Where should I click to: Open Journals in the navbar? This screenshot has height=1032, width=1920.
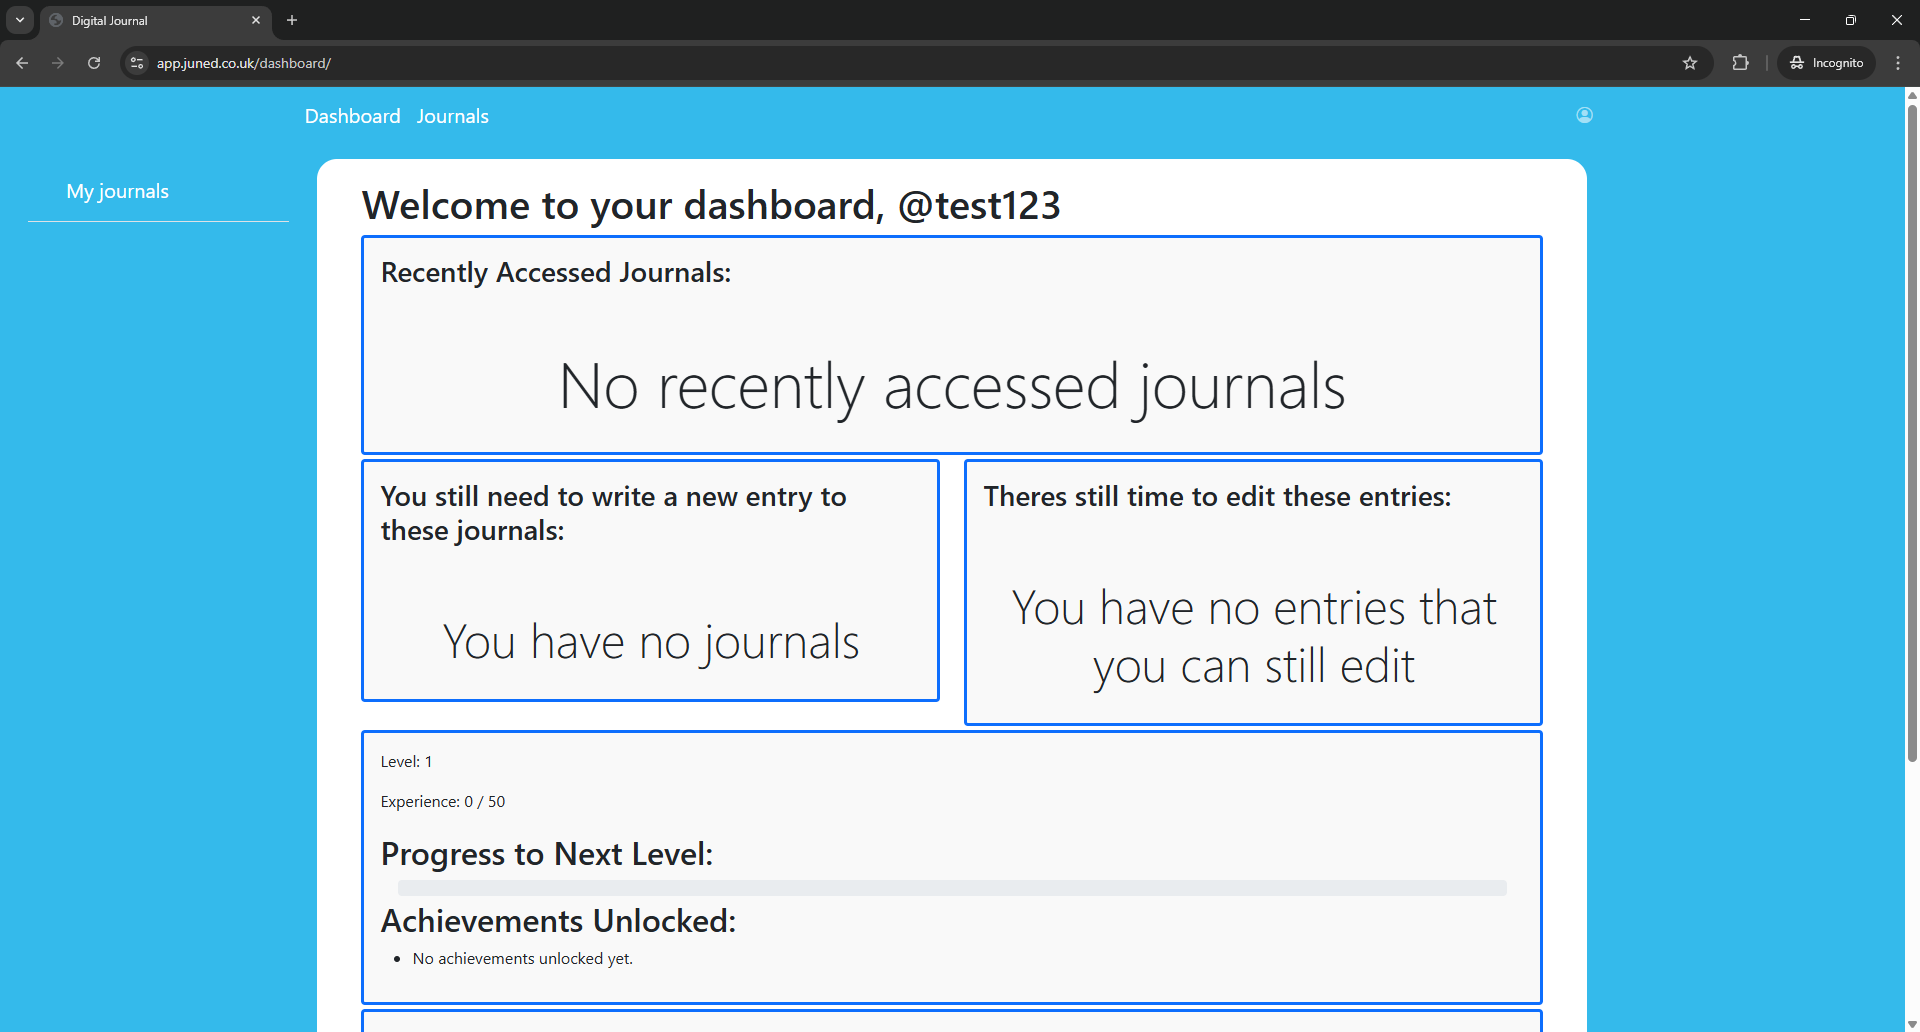click(x=453, y=116)
